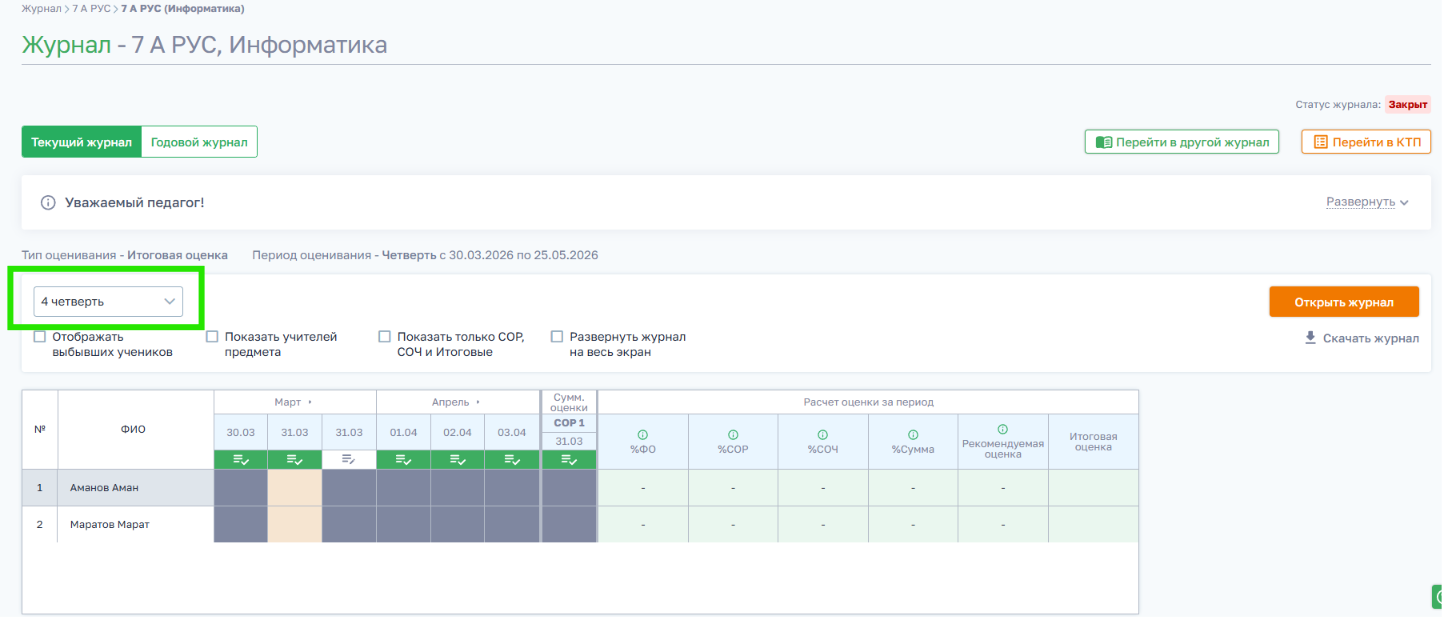Viewport: 1442px width, 617px height.
Task: Click the topic icon under СОР 1
Action: click(x=569, y=460)
